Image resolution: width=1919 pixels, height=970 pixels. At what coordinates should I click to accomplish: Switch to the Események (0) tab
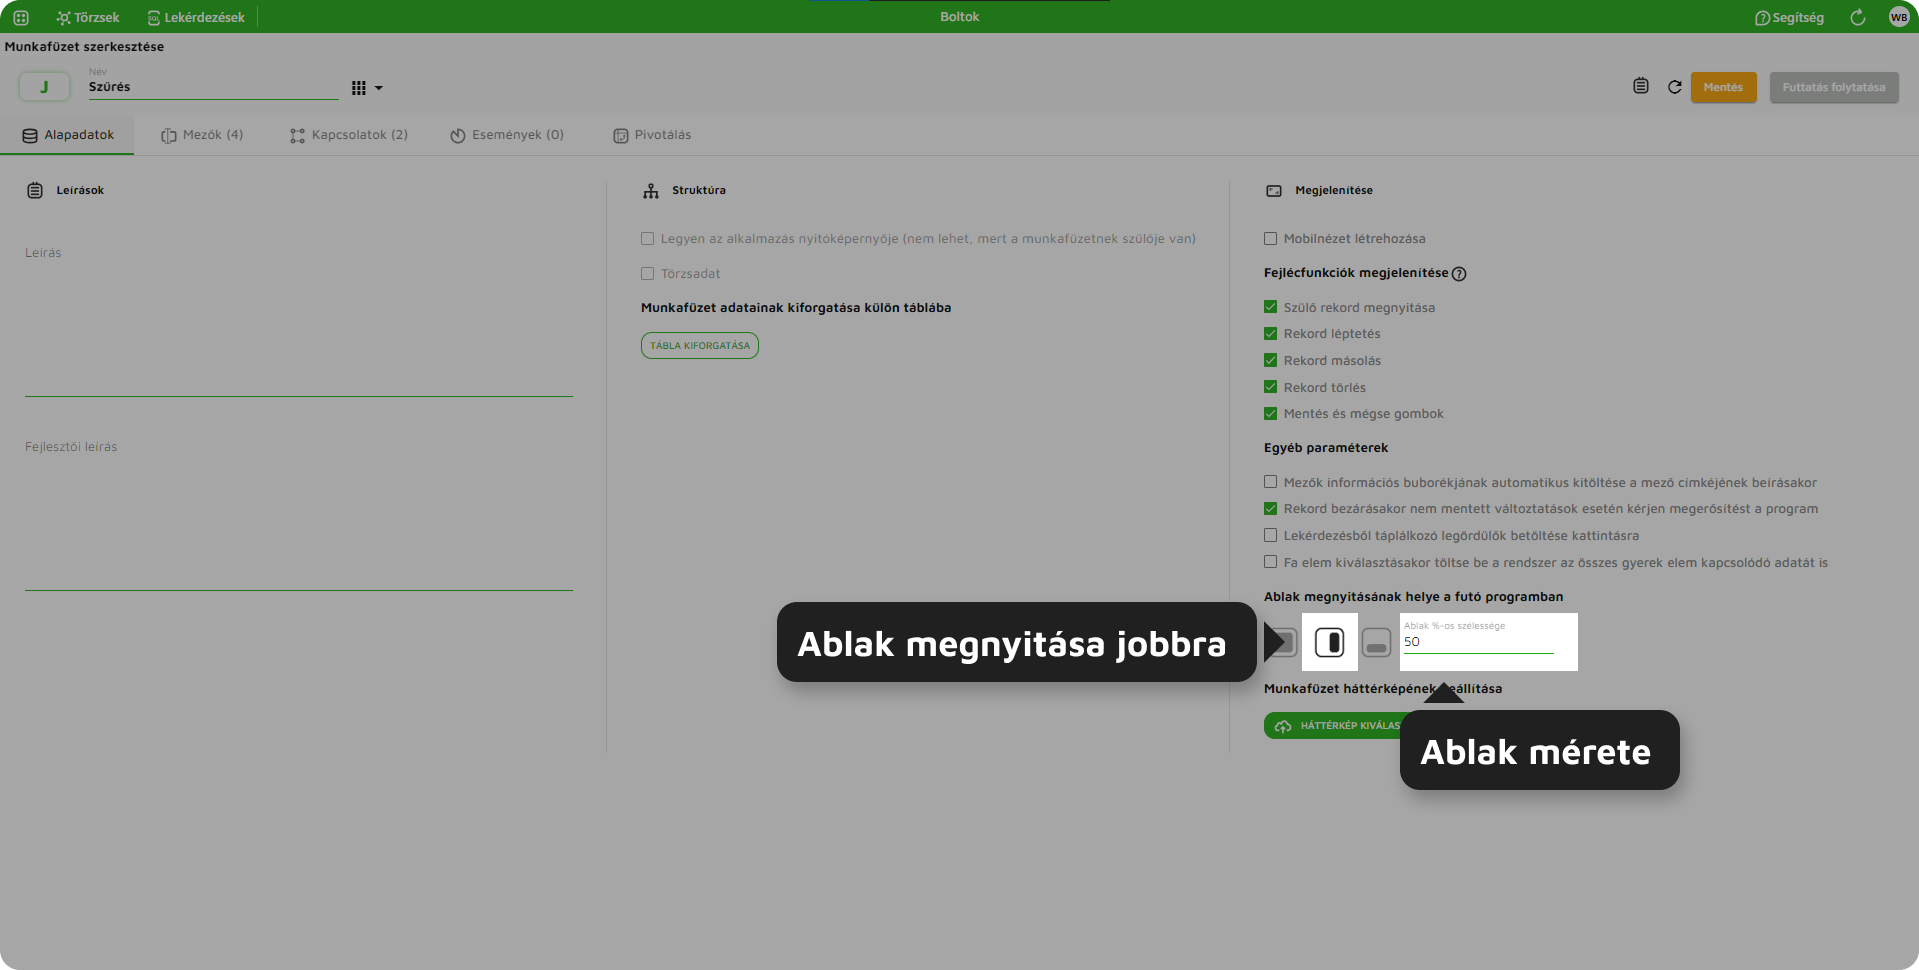[x=507, y=135]
